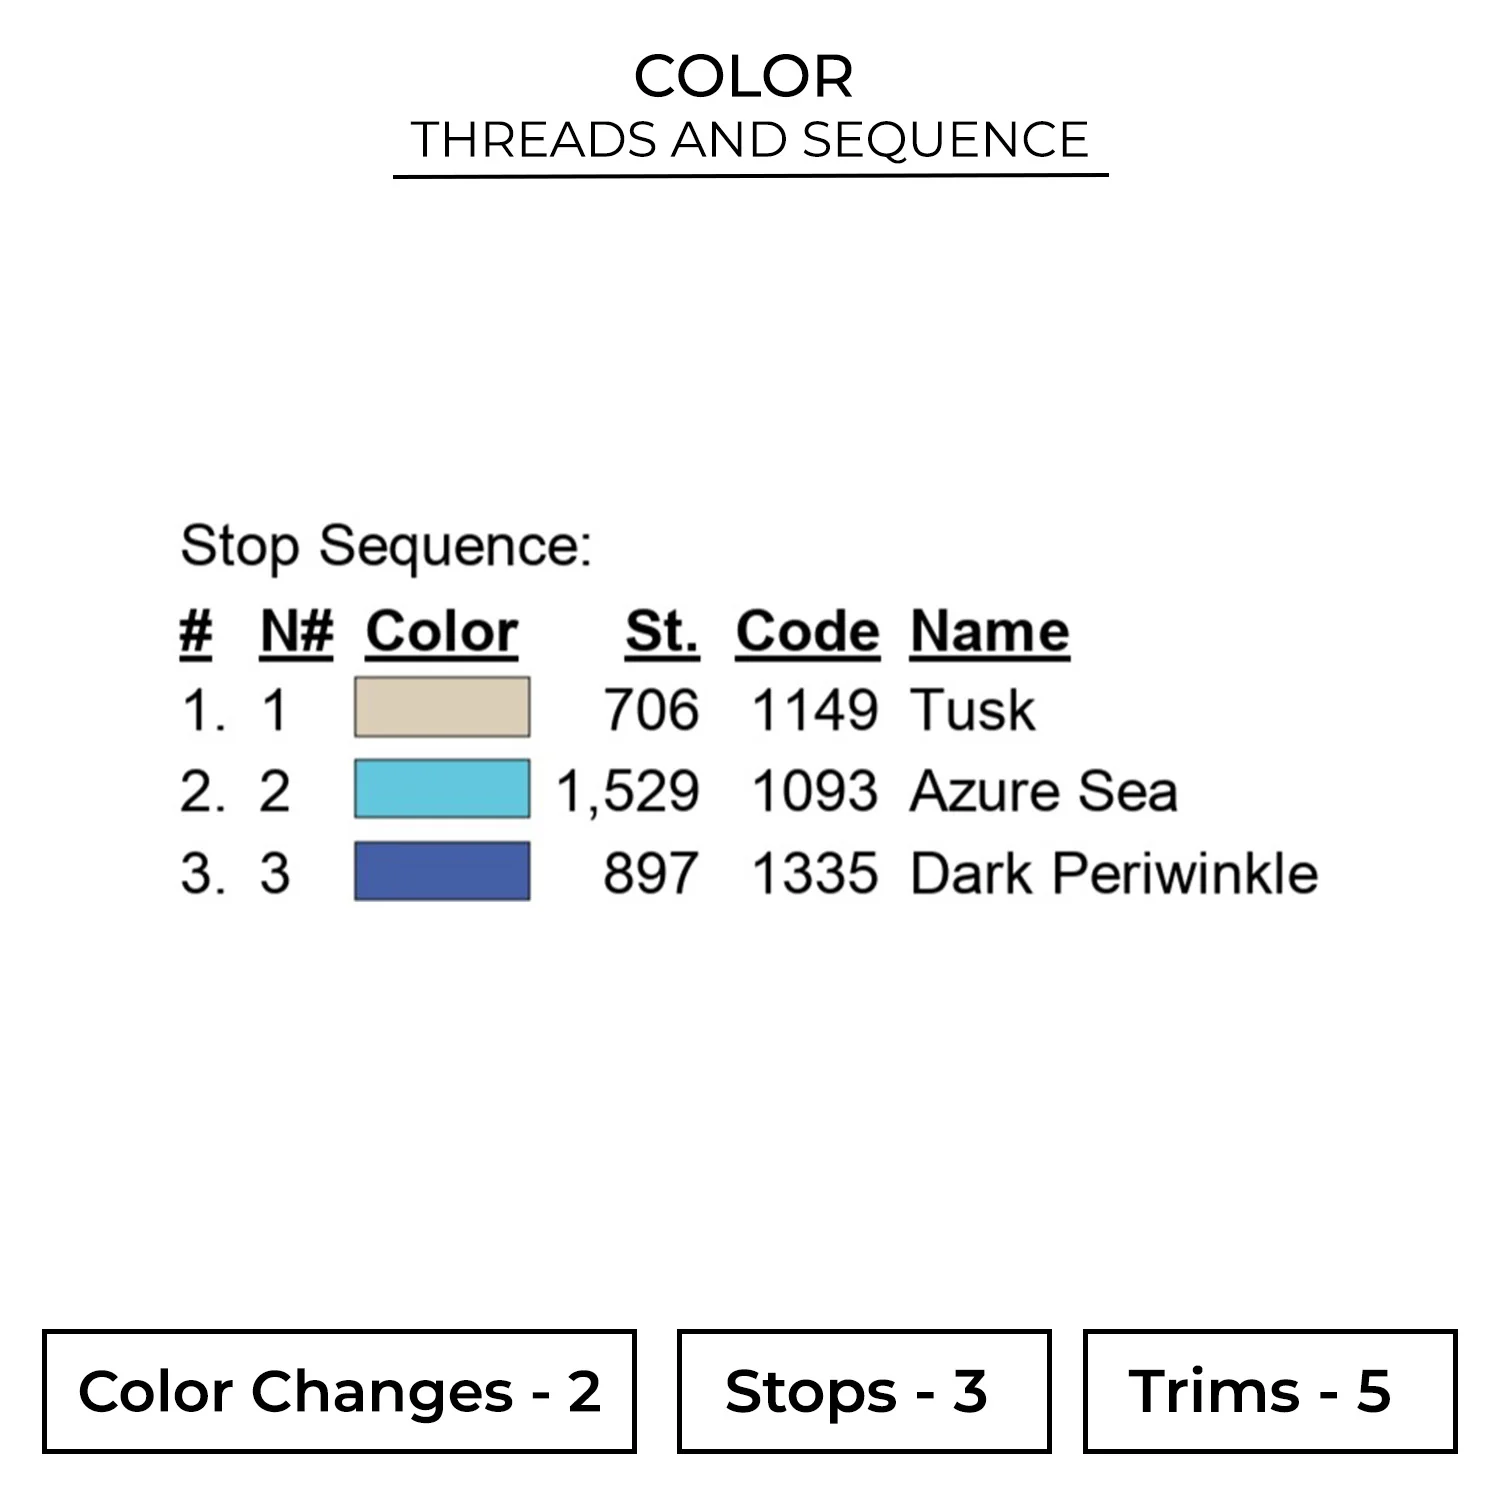Click the Dark Periwinkle thread name

pos(1113,873)
